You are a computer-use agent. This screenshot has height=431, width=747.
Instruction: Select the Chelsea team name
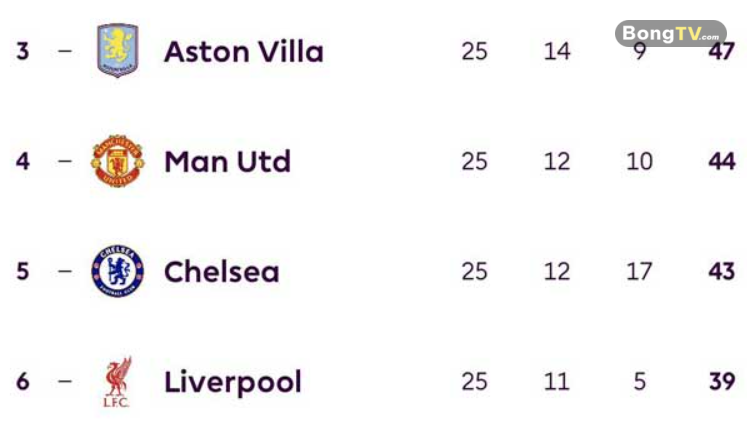[x=221, y=271]
